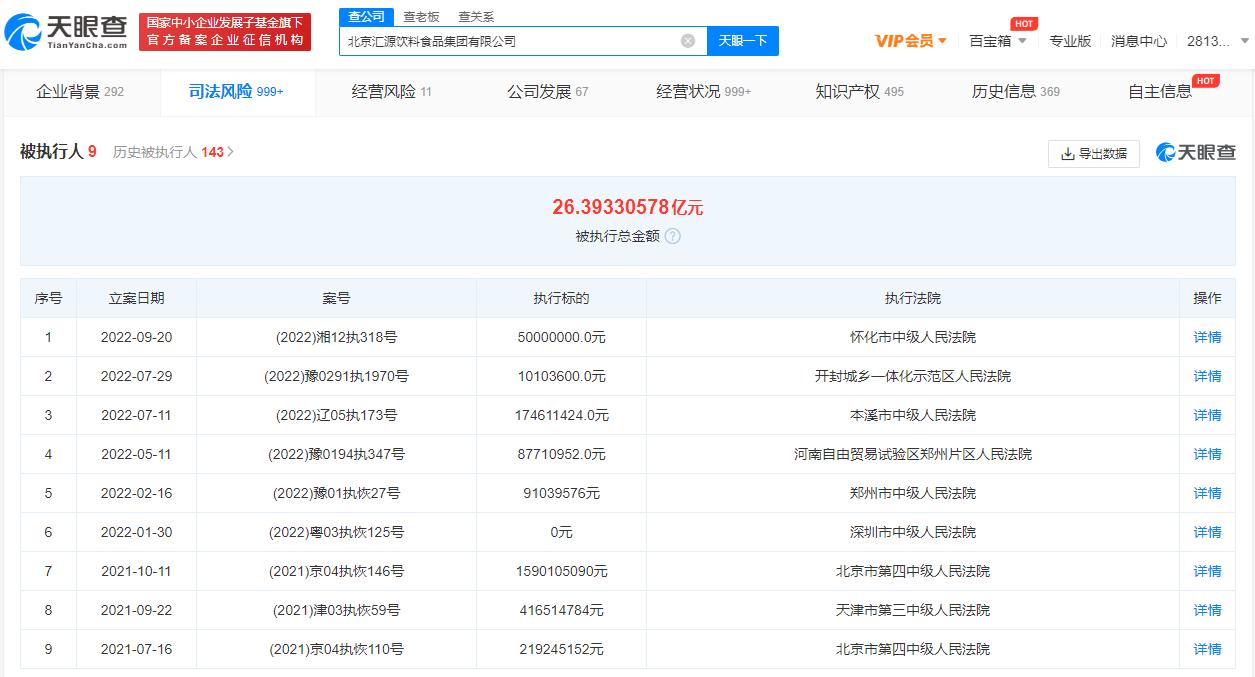This screenshot has height=677, width=1255.
Task: Click the court name 开封城乡一体化示范区人民法院
Action: [913, 376]
